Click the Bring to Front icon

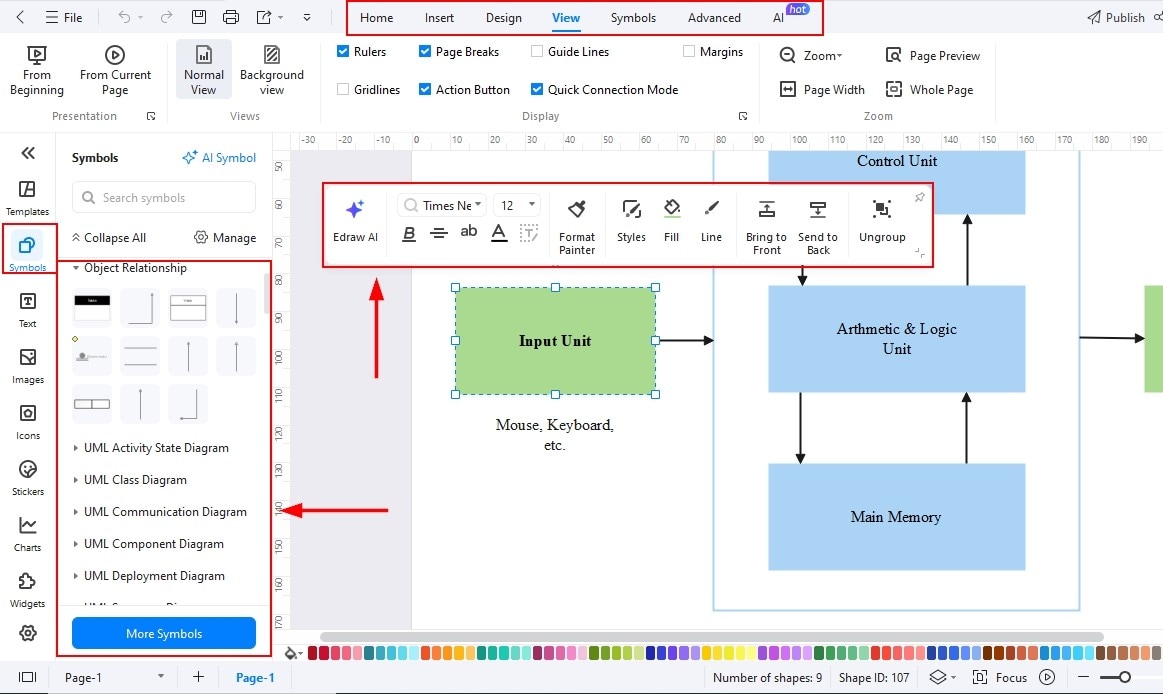pyautogui.click(x=765, y=222)
